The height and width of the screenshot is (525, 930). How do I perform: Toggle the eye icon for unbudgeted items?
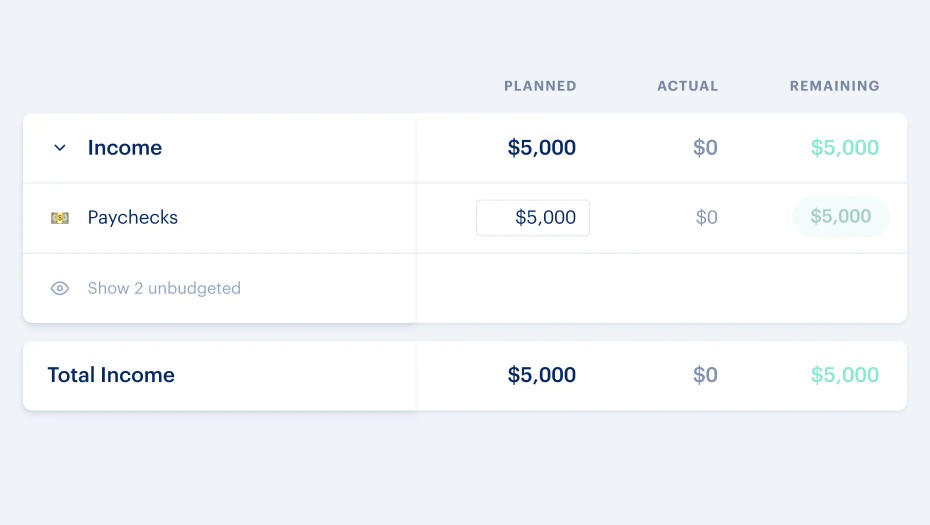coord(60,289)
